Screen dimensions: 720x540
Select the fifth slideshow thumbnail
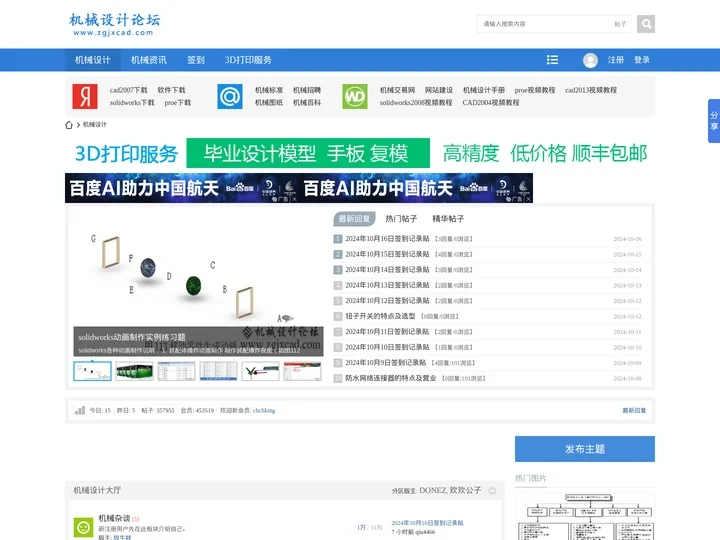(x=260, y=371)
